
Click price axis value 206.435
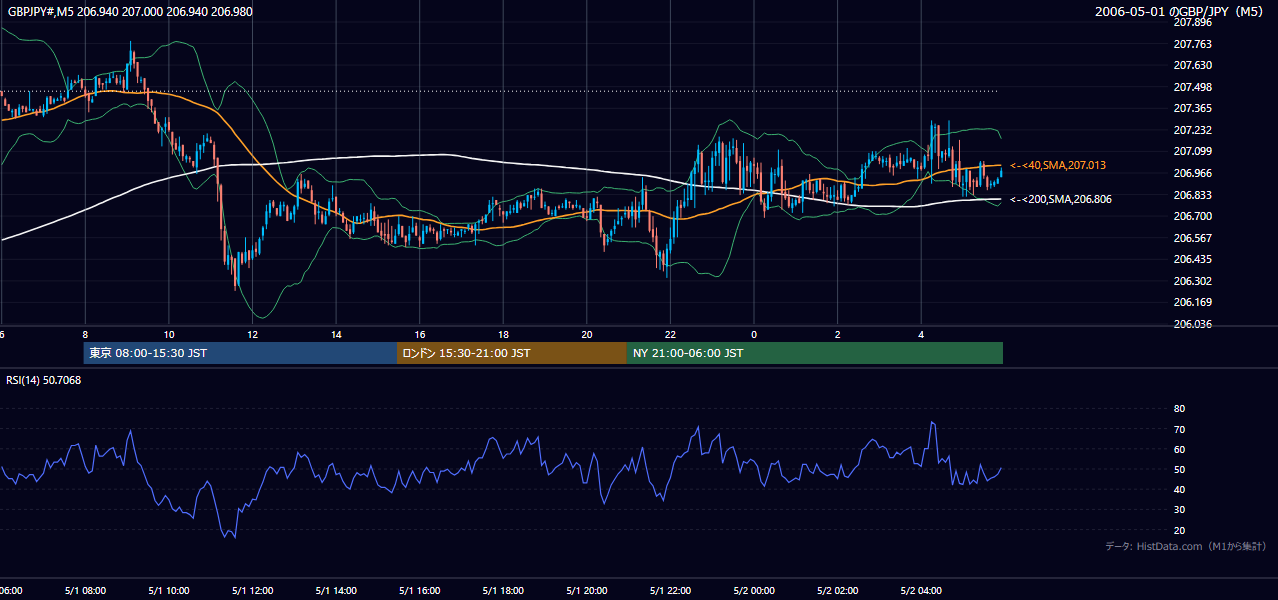(x=1192, y=259)
